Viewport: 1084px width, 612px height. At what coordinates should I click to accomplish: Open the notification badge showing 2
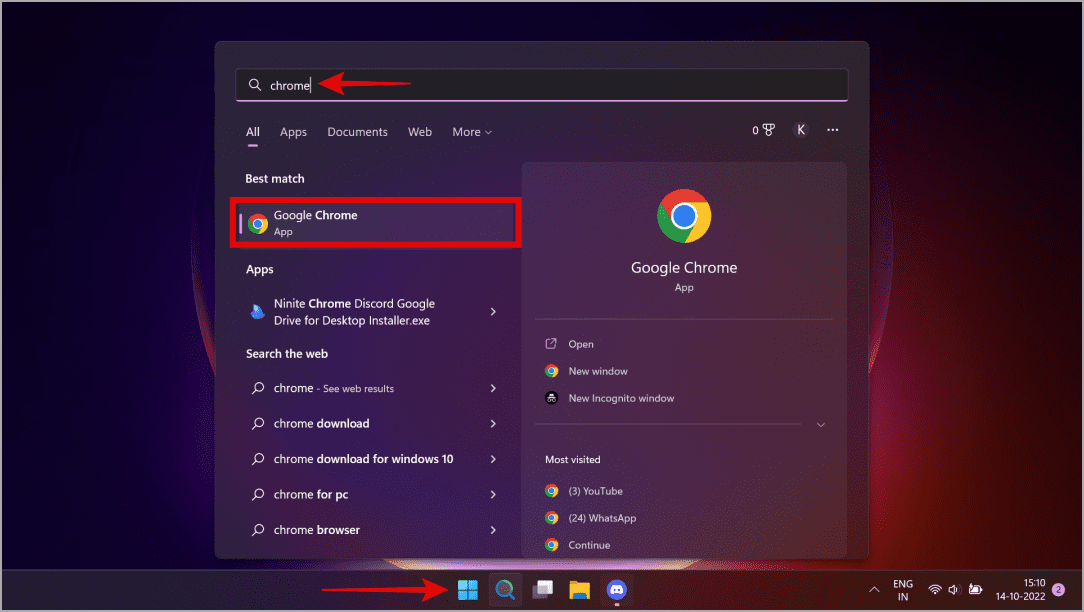point(1058,590)
